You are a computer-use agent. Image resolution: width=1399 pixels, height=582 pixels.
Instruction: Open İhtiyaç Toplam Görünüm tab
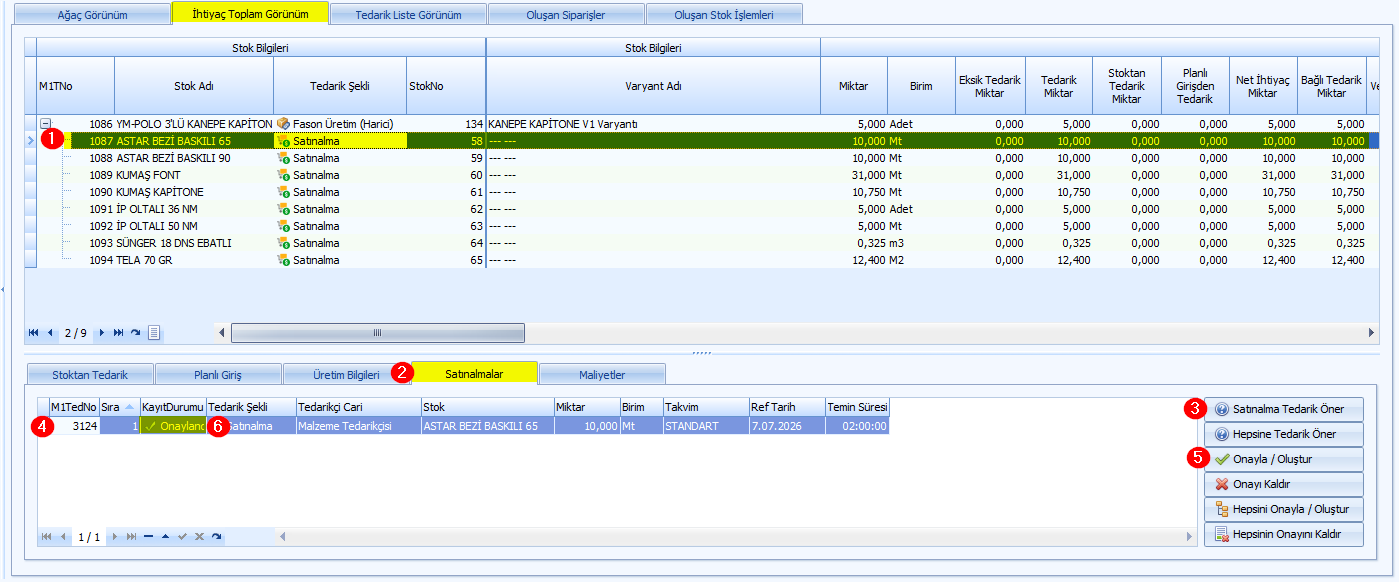(250, 14)
